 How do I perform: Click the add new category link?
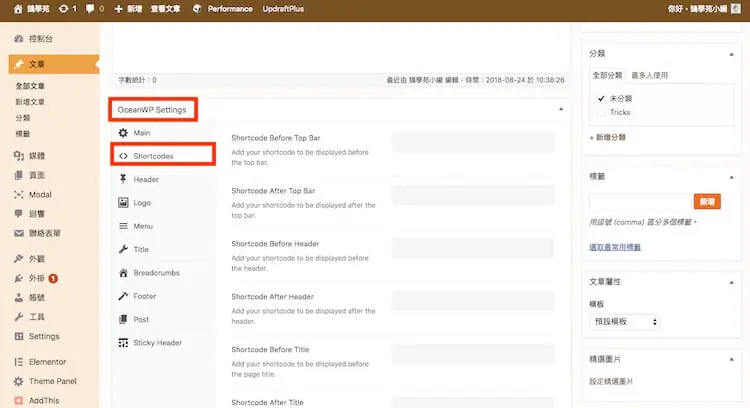pyautogui.click(x=608, y=137)
